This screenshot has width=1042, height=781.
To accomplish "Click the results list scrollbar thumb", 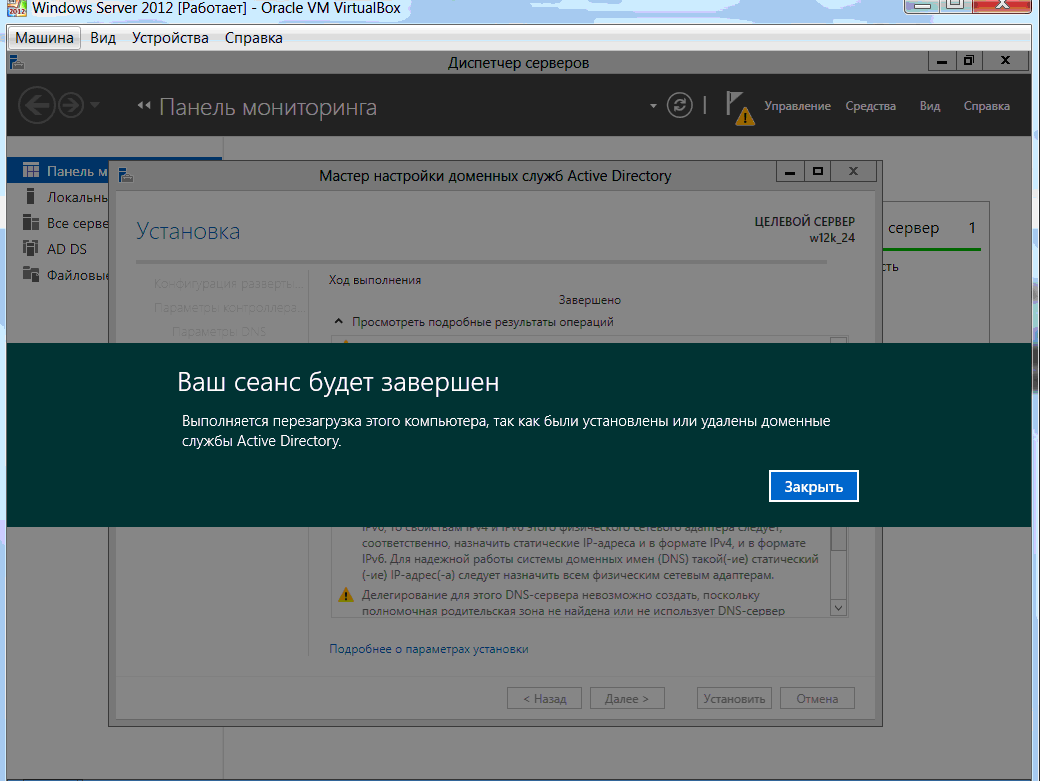I will point(839,538).
